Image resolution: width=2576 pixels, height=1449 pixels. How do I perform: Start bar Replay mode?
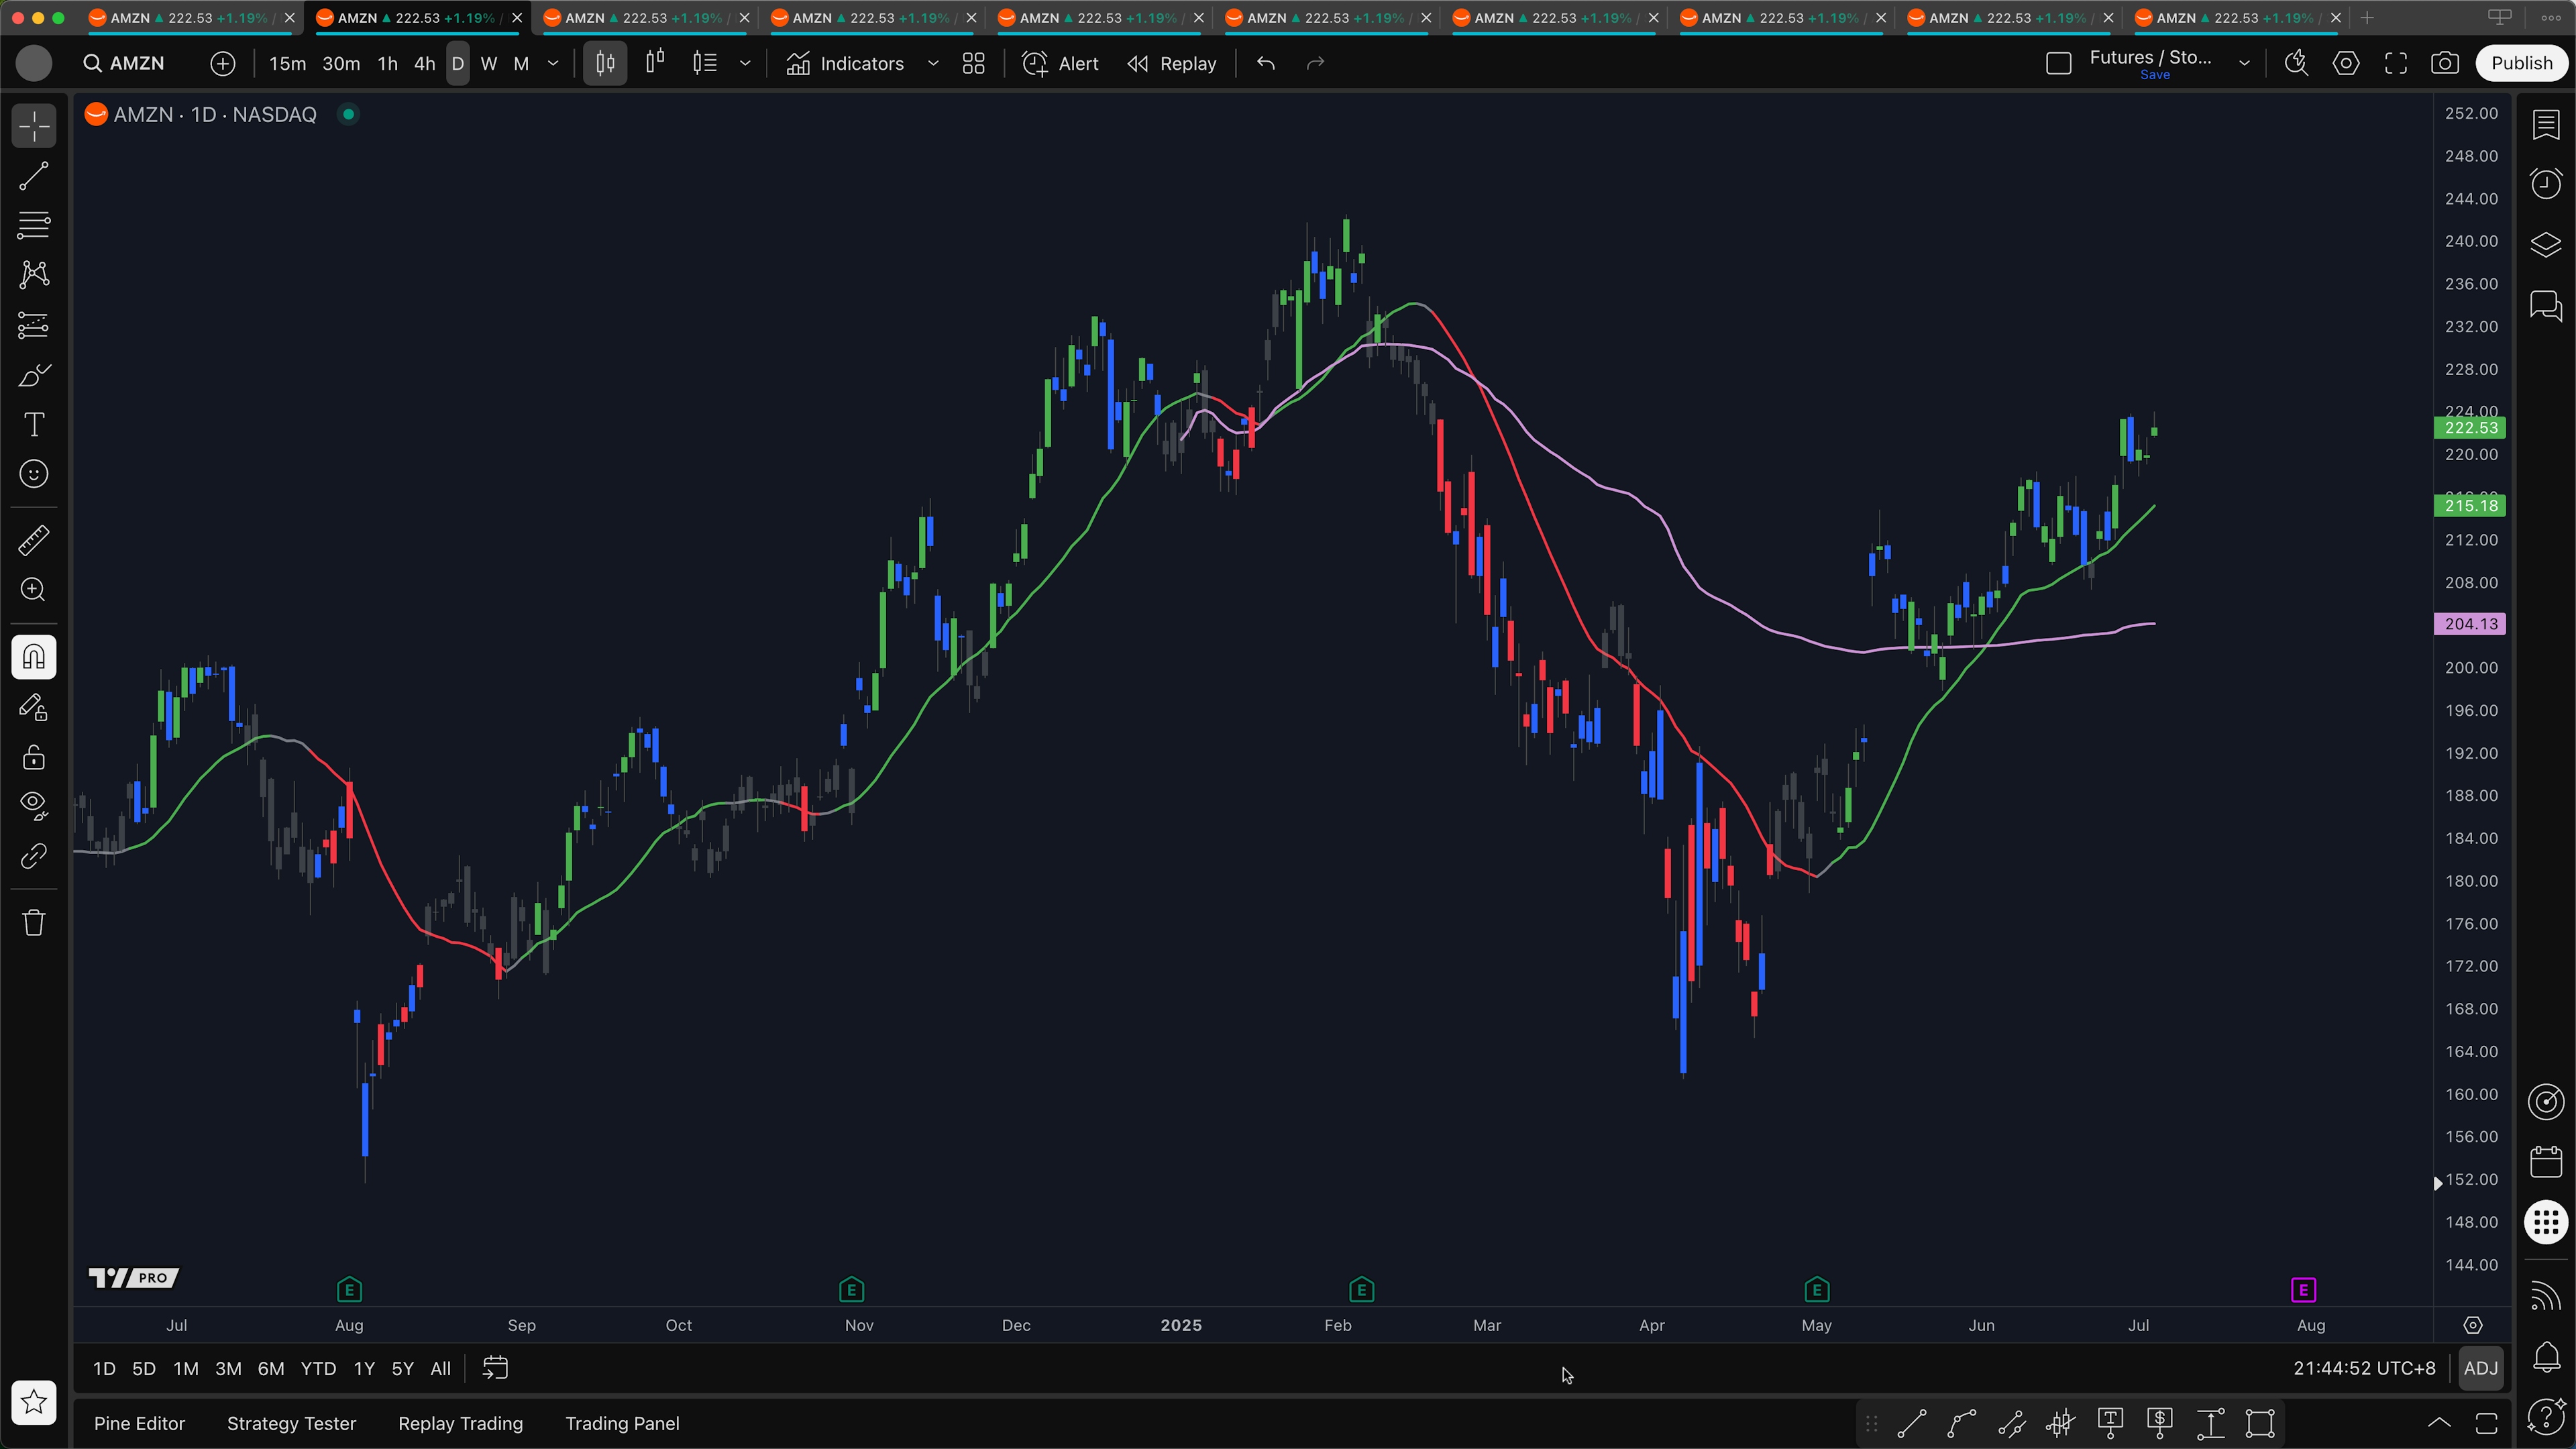(1172, 64)
